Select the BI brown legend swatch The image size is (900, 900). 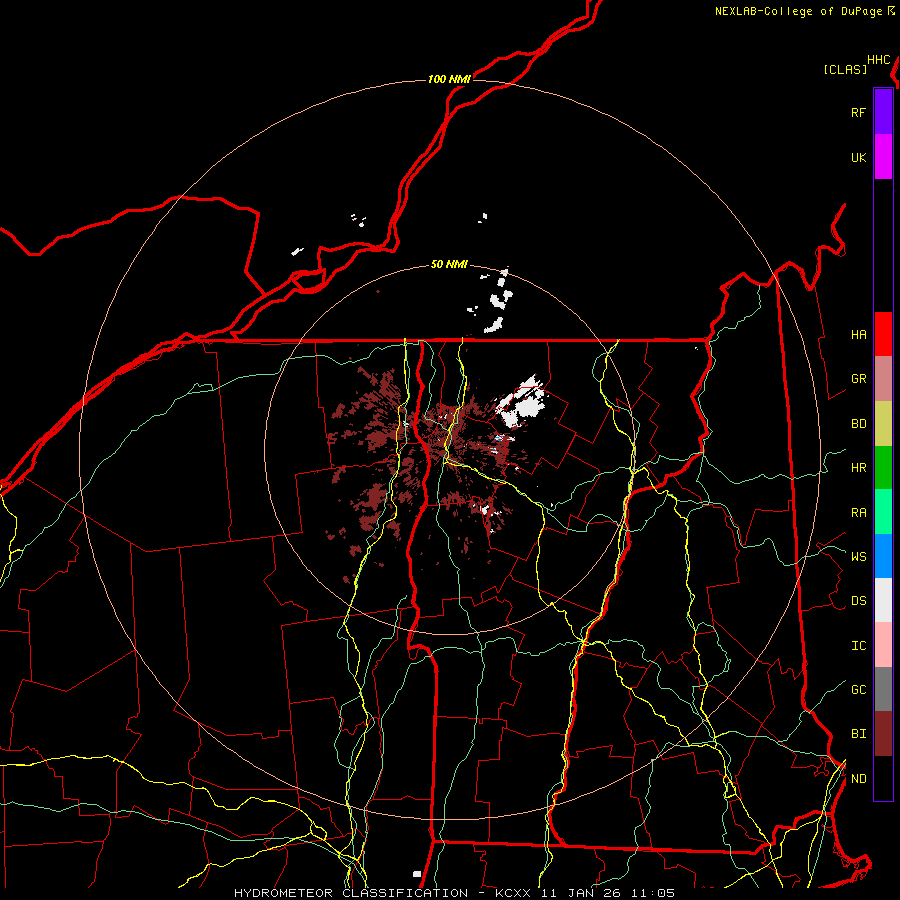883,734
